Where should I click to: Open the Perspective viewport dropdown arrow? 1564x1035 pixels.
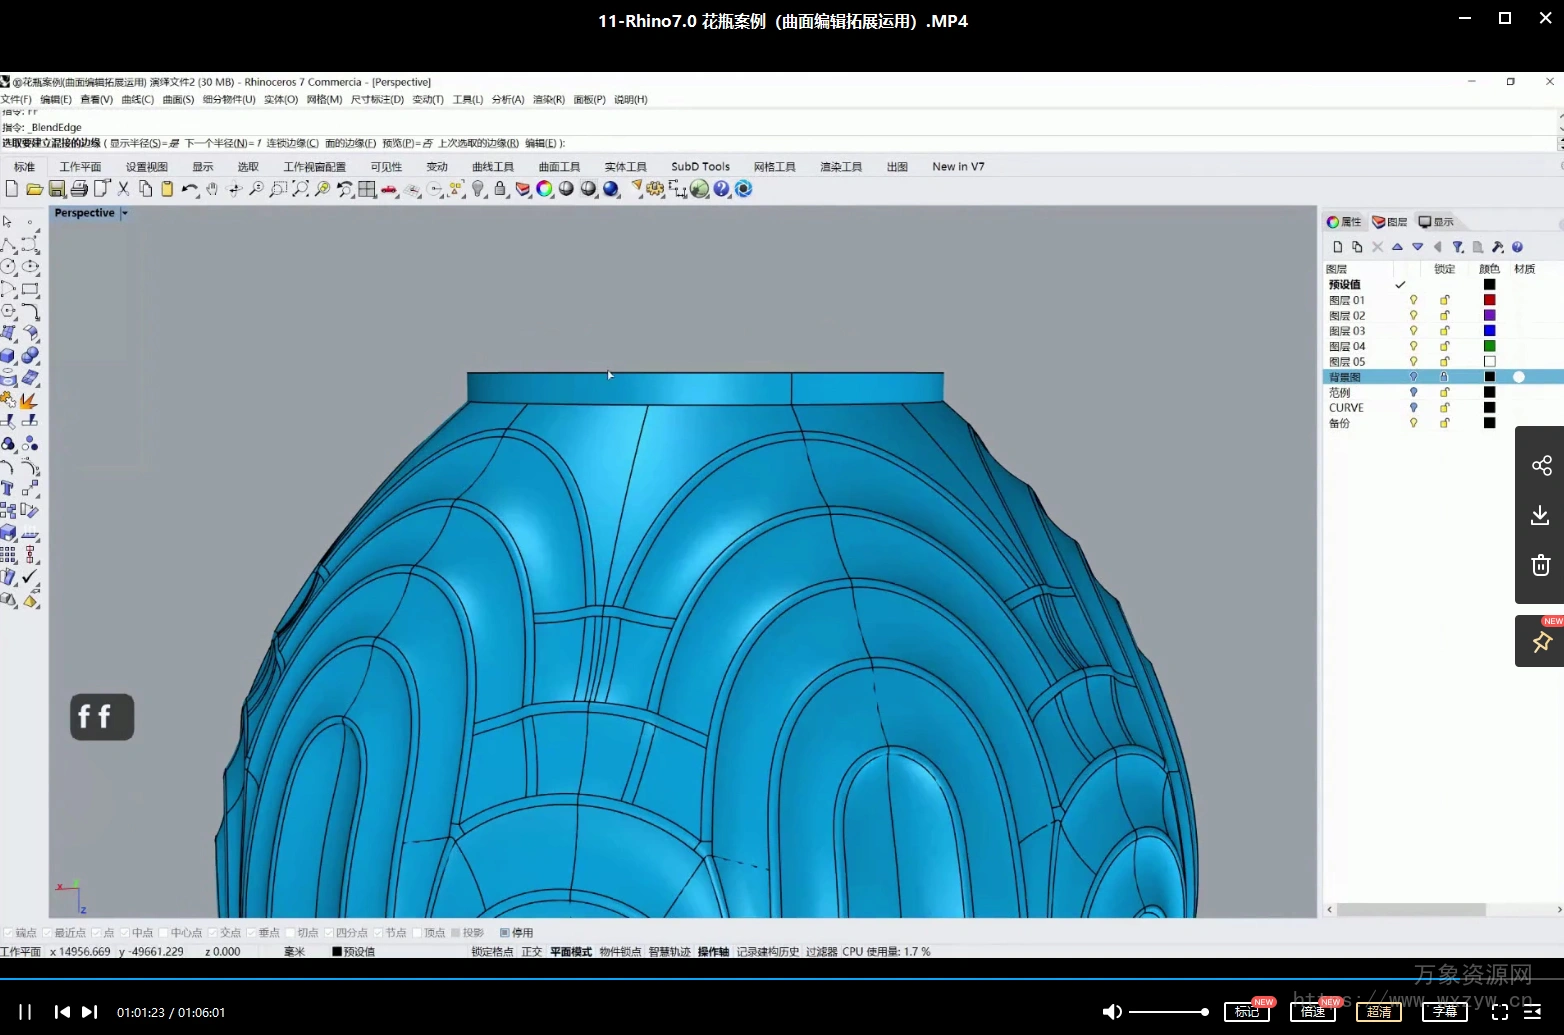pyautogui.click(x=125, y=213)
